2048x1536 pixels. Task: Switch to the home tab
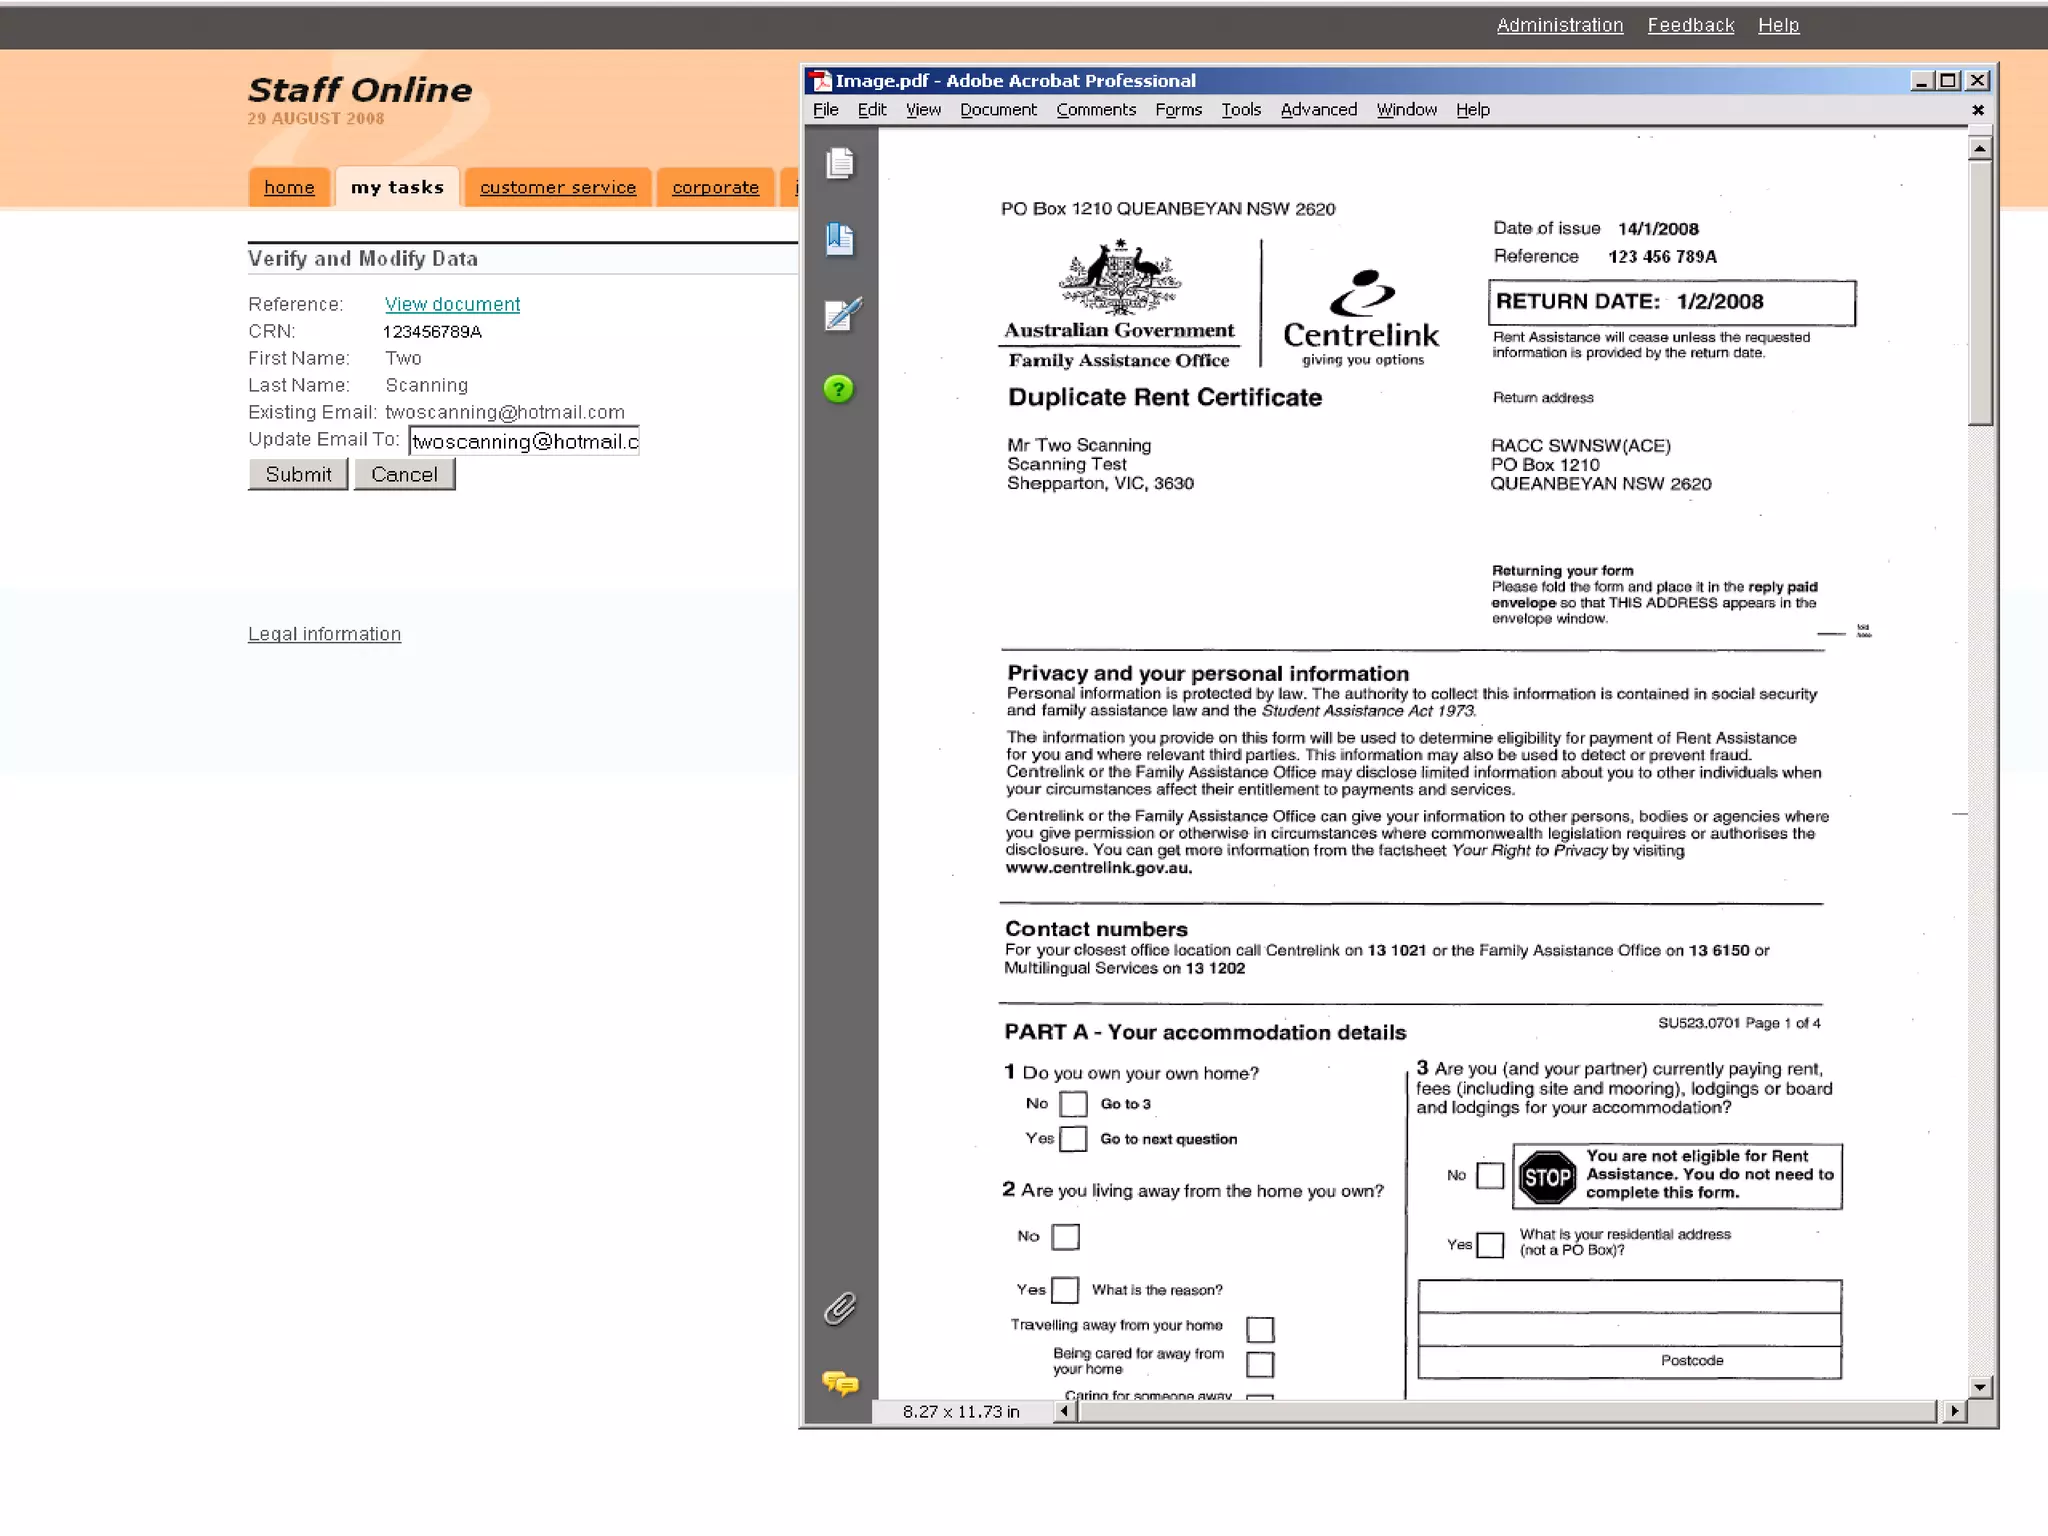(289, 187)
